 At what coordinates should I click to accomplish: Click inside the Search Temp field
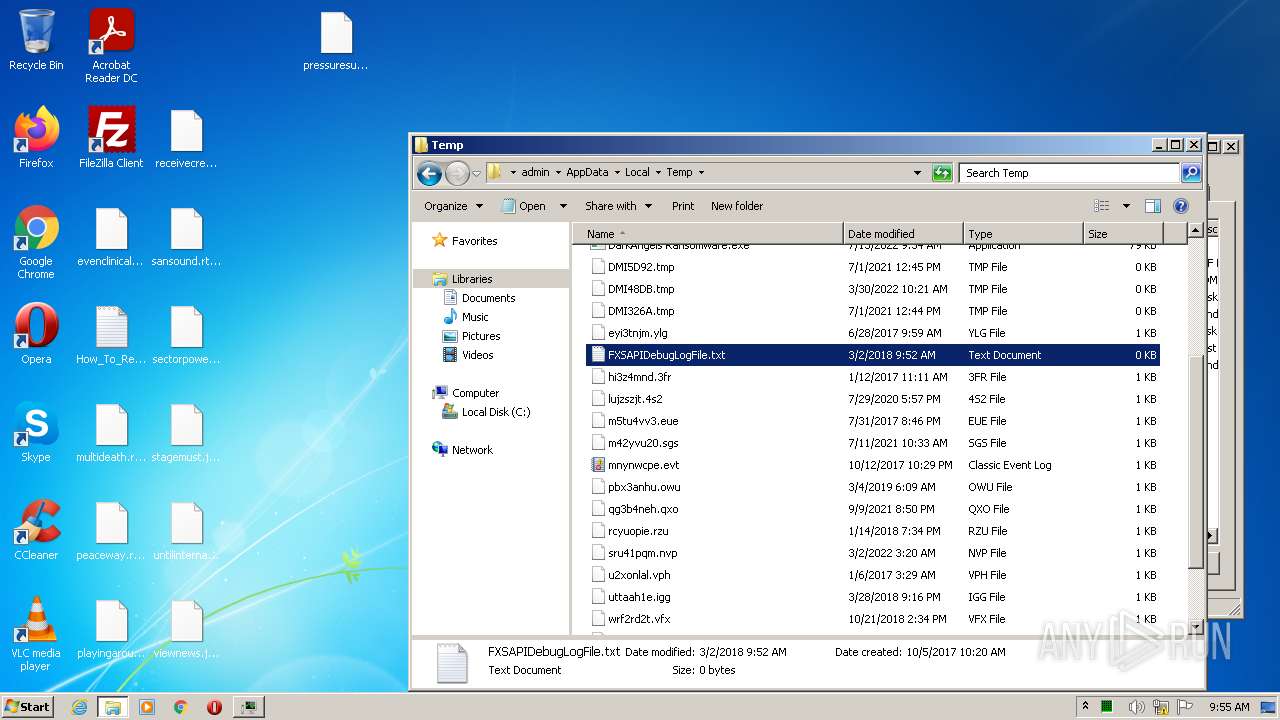tap(1068, 173)
